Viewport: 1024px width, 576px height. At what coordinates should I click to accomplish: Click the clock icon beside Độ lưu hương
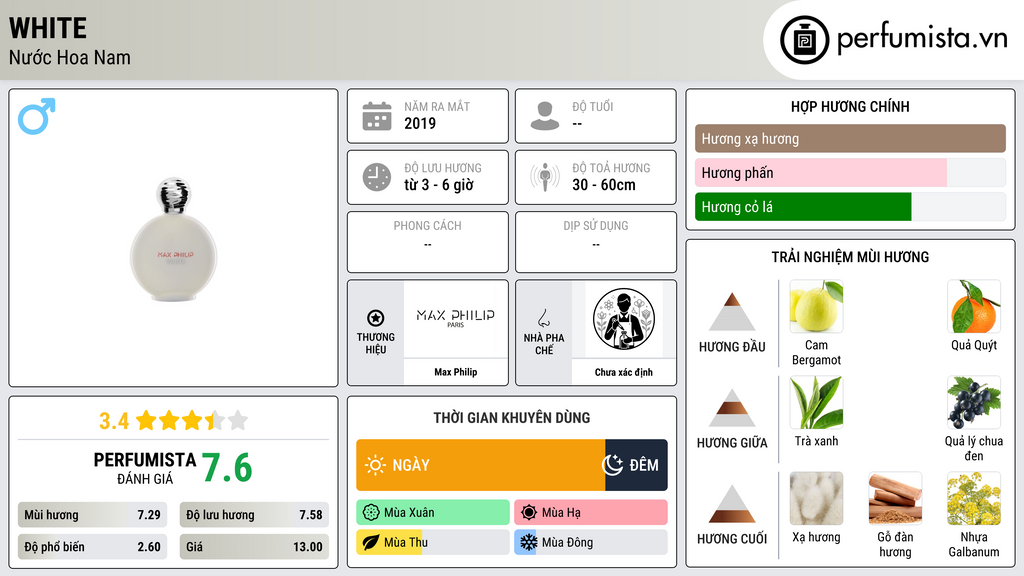click(x=377, y=177)
